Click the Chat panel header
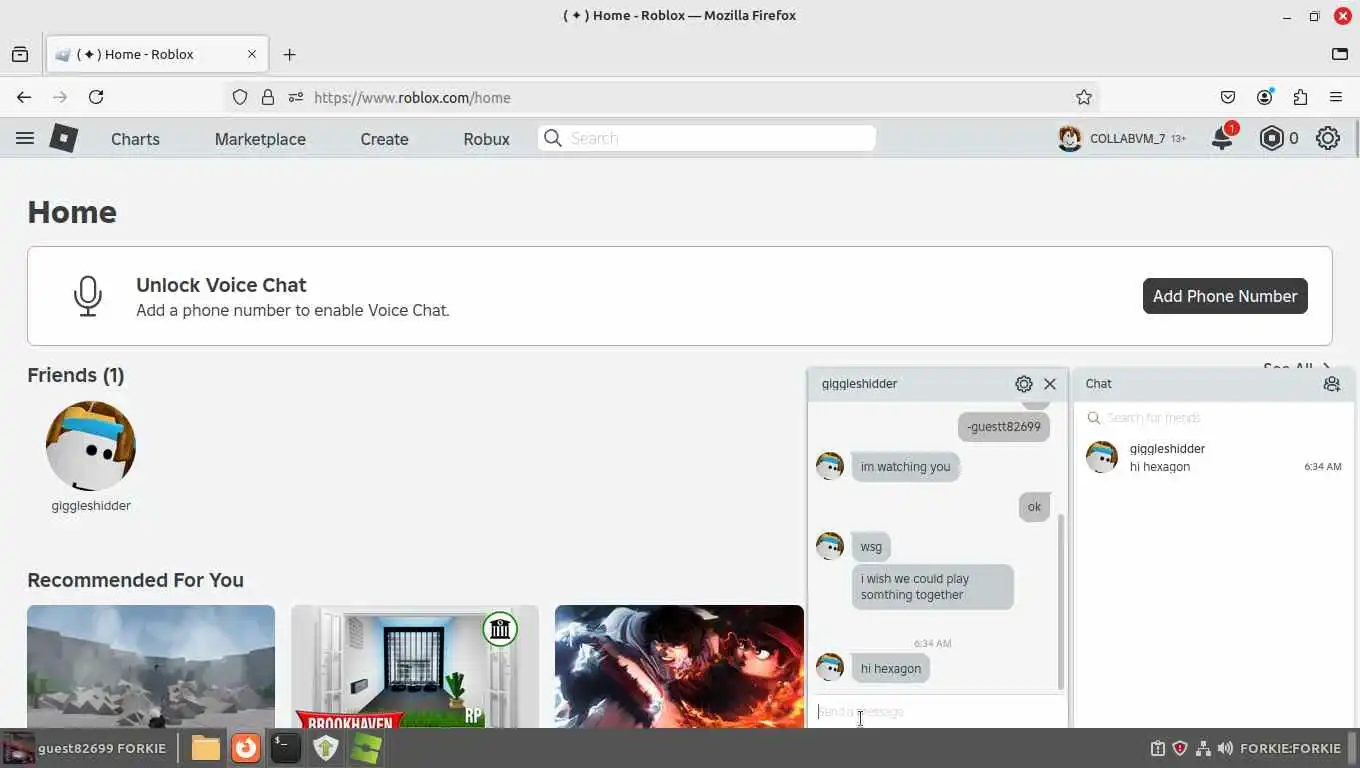This screenshot has width=1360, height=768. tap(1214, 384)
